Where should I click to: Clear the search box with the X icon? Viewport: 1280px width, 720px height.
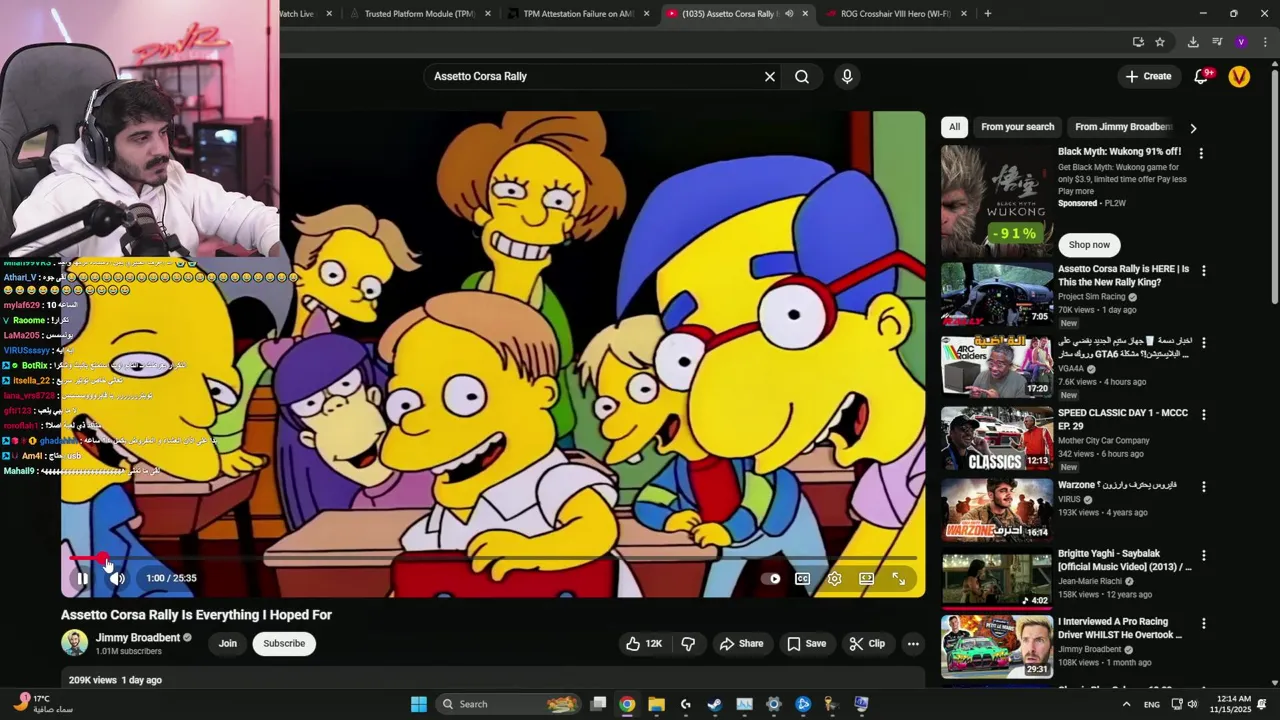pos(770,76)
